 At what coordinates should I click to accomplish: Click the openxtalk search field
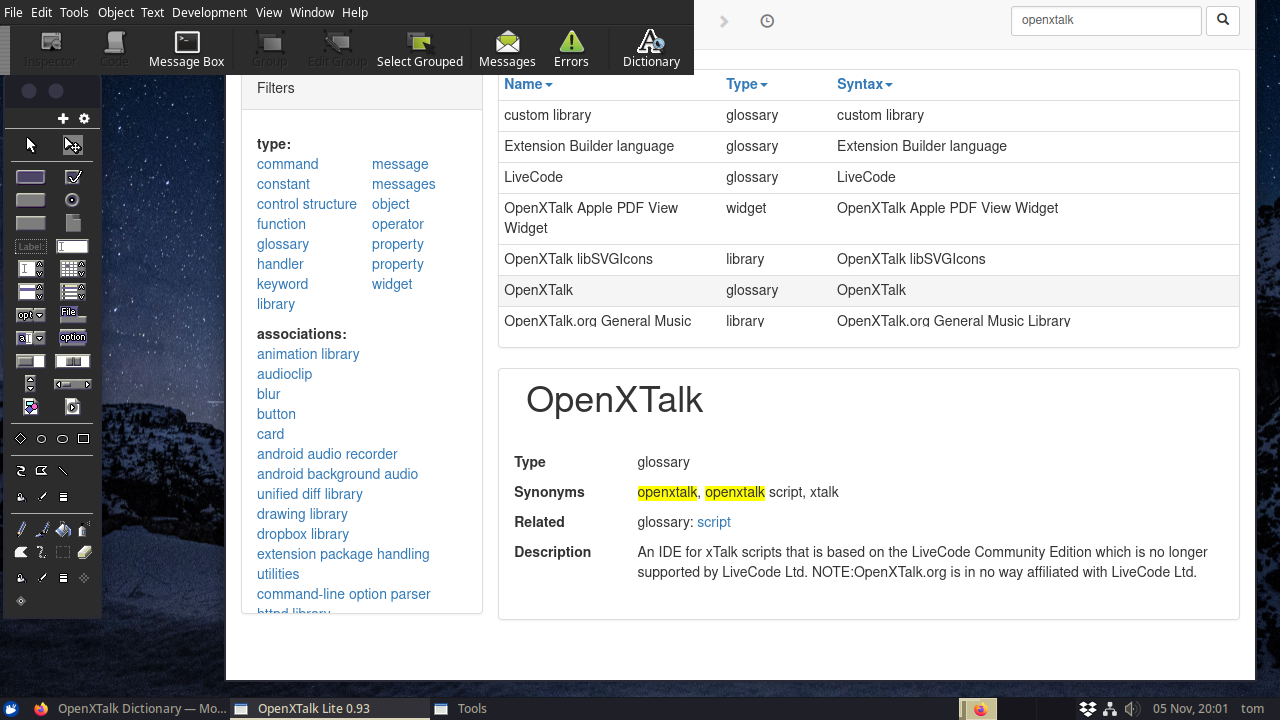(x=1106, y=20)
